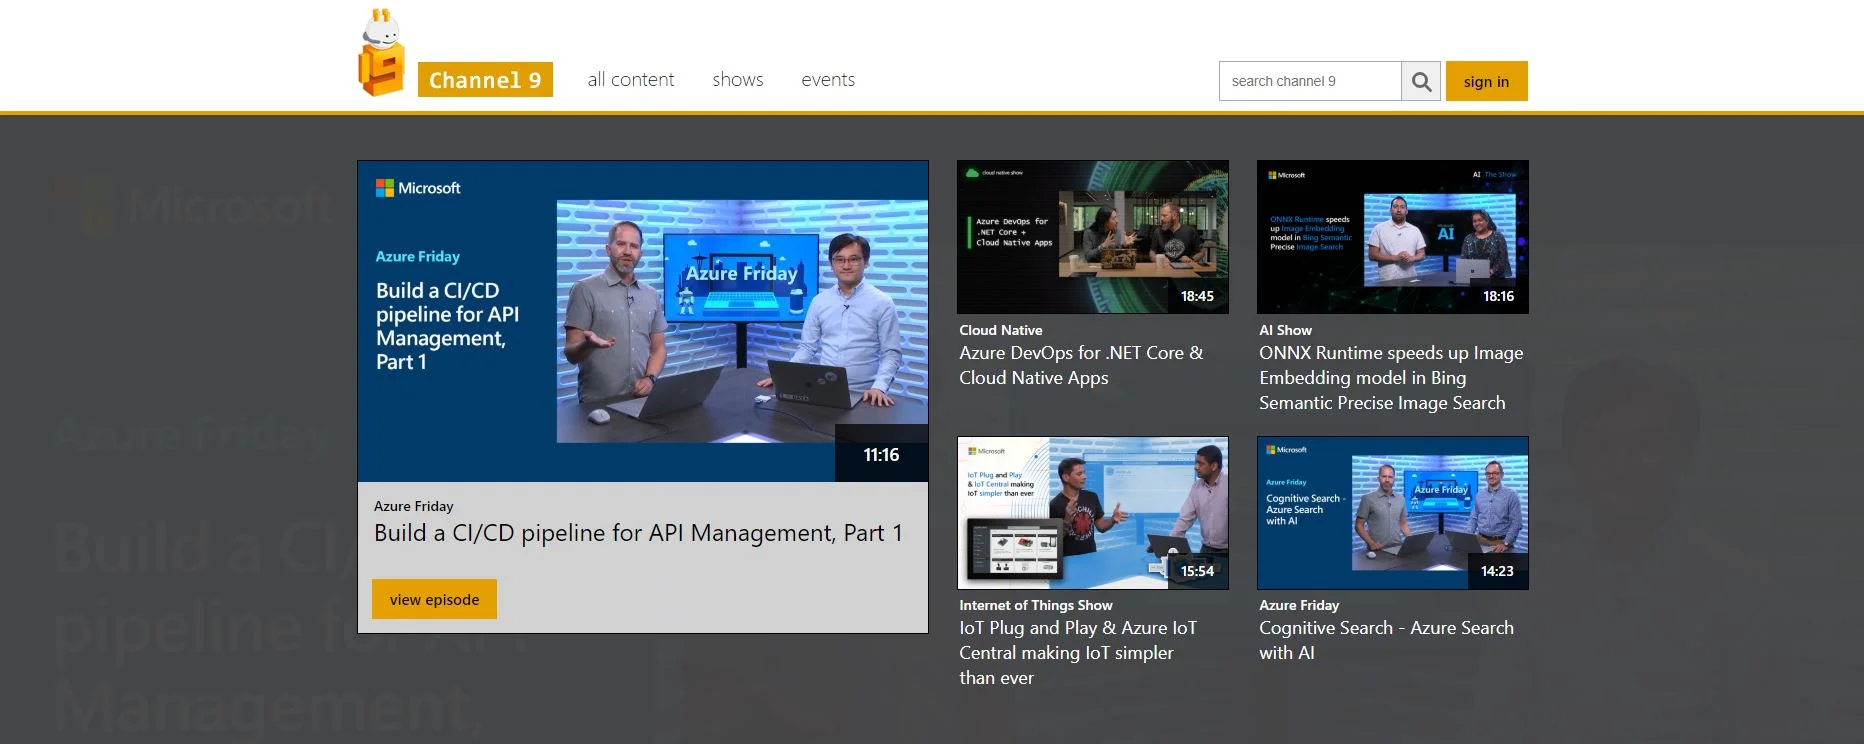Image resolution: width=1864 pixels, height=744 pixels.
Task: Click the view episode button
Action: point(434,599)
